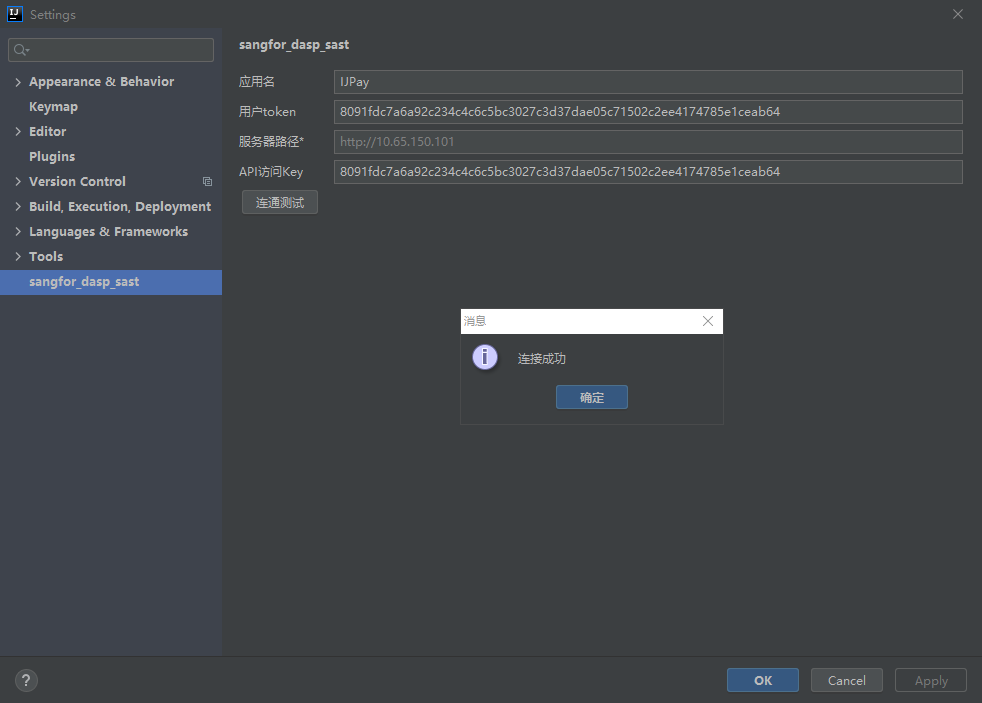The image size is (982, 703).
Task: Click the 应用名 field containing IJPay
Action: [x=647, y=82]
